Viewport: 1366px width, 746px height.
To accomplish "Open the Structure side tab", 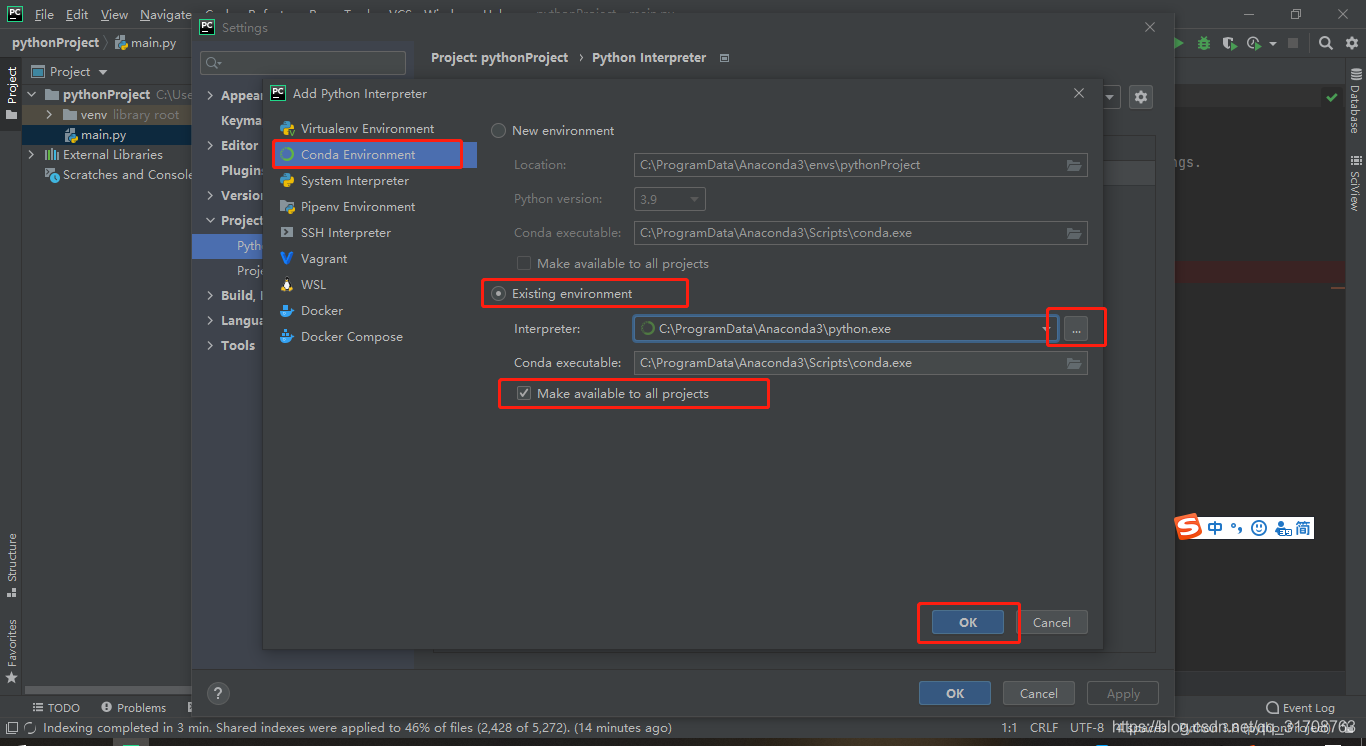I will pyautogui.click(x=12, y=565).
